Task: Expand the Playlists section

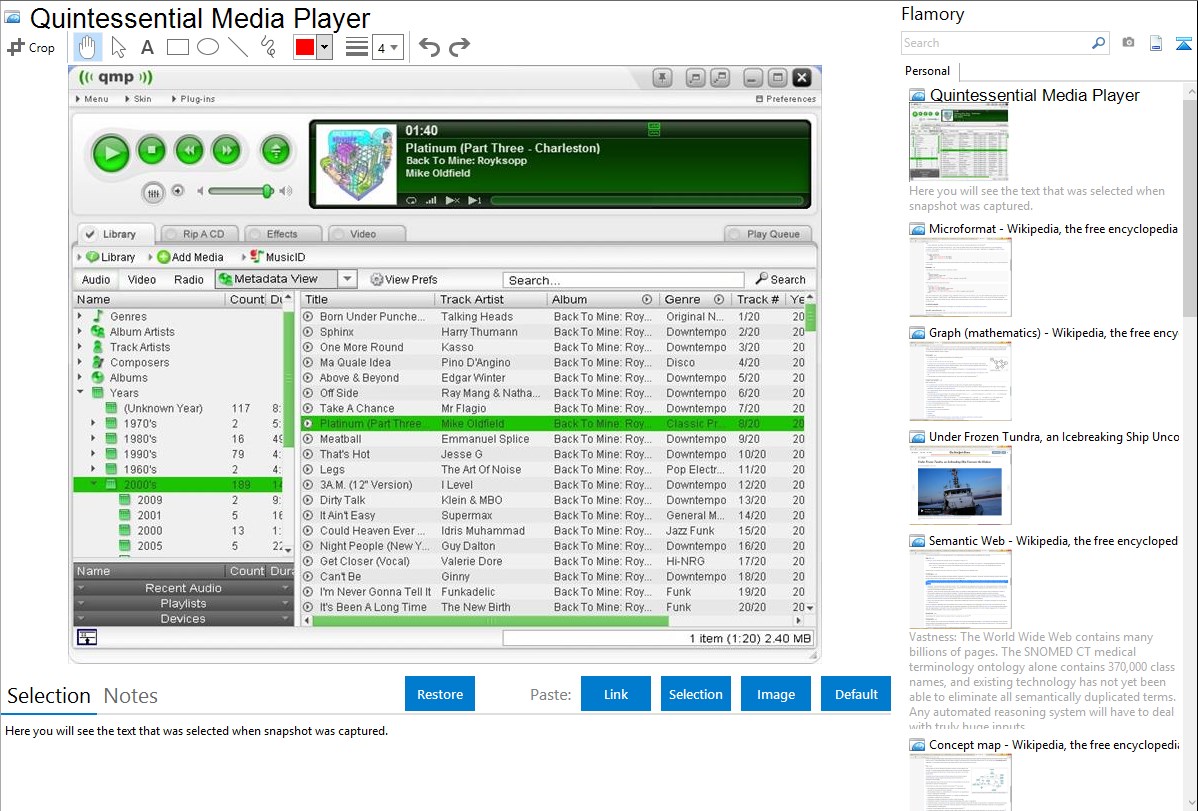Action: 183,603
